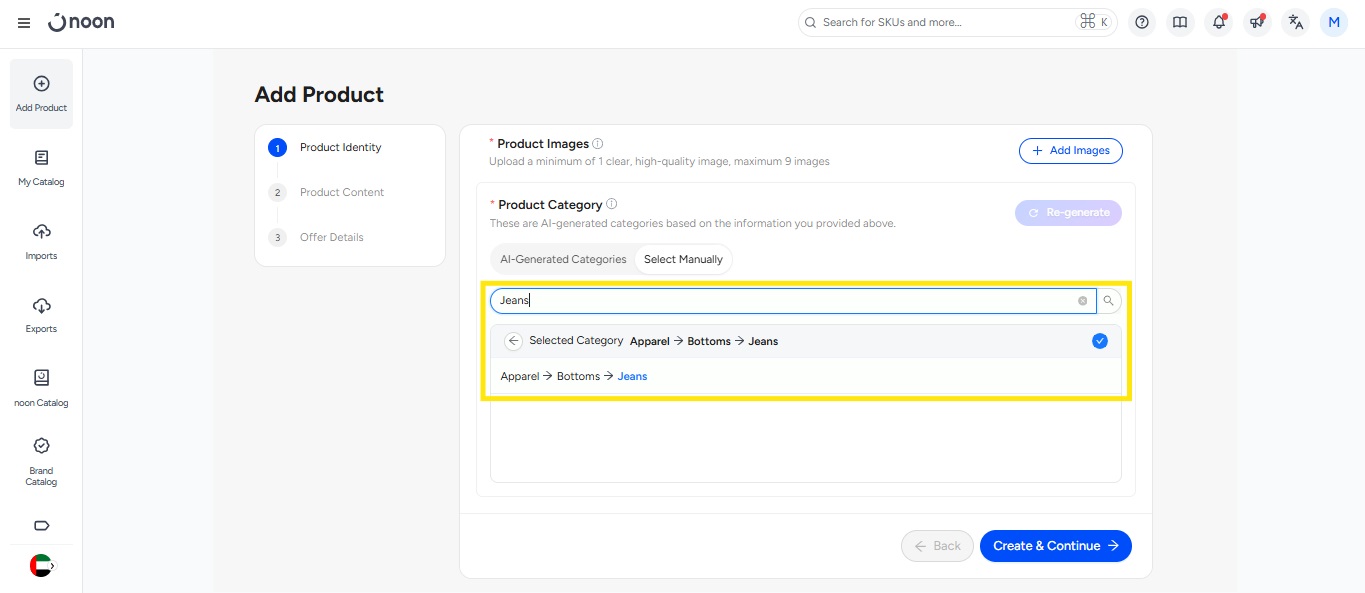The image size is (1365, 593).
Task: Go to the Product Content step
Action: tap(342, 192)
